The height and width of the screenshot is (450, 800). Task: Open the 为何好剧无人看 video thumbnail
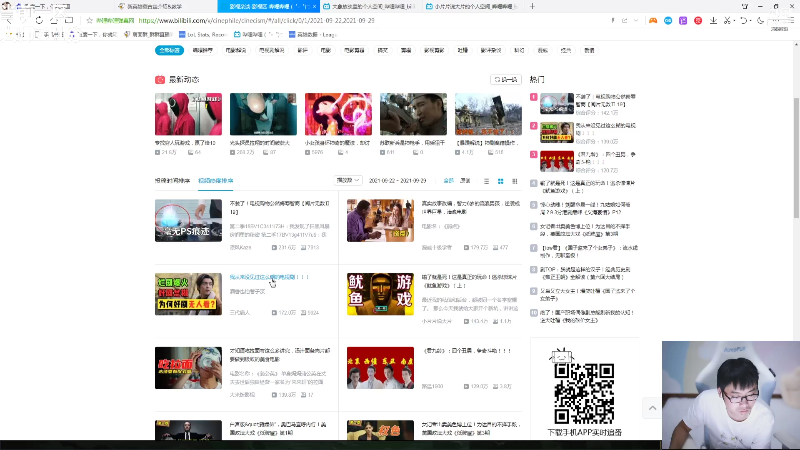click(188, 294)
